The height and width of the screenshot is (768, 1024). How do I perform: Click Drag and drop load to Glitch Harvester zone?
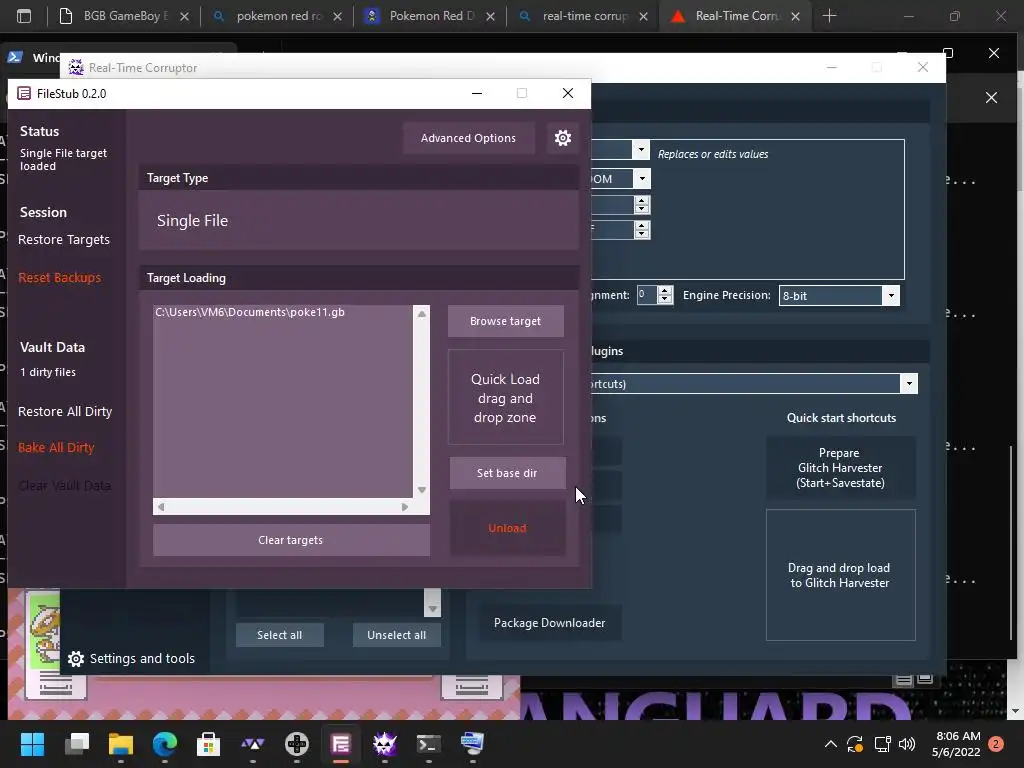pos(840,575)
